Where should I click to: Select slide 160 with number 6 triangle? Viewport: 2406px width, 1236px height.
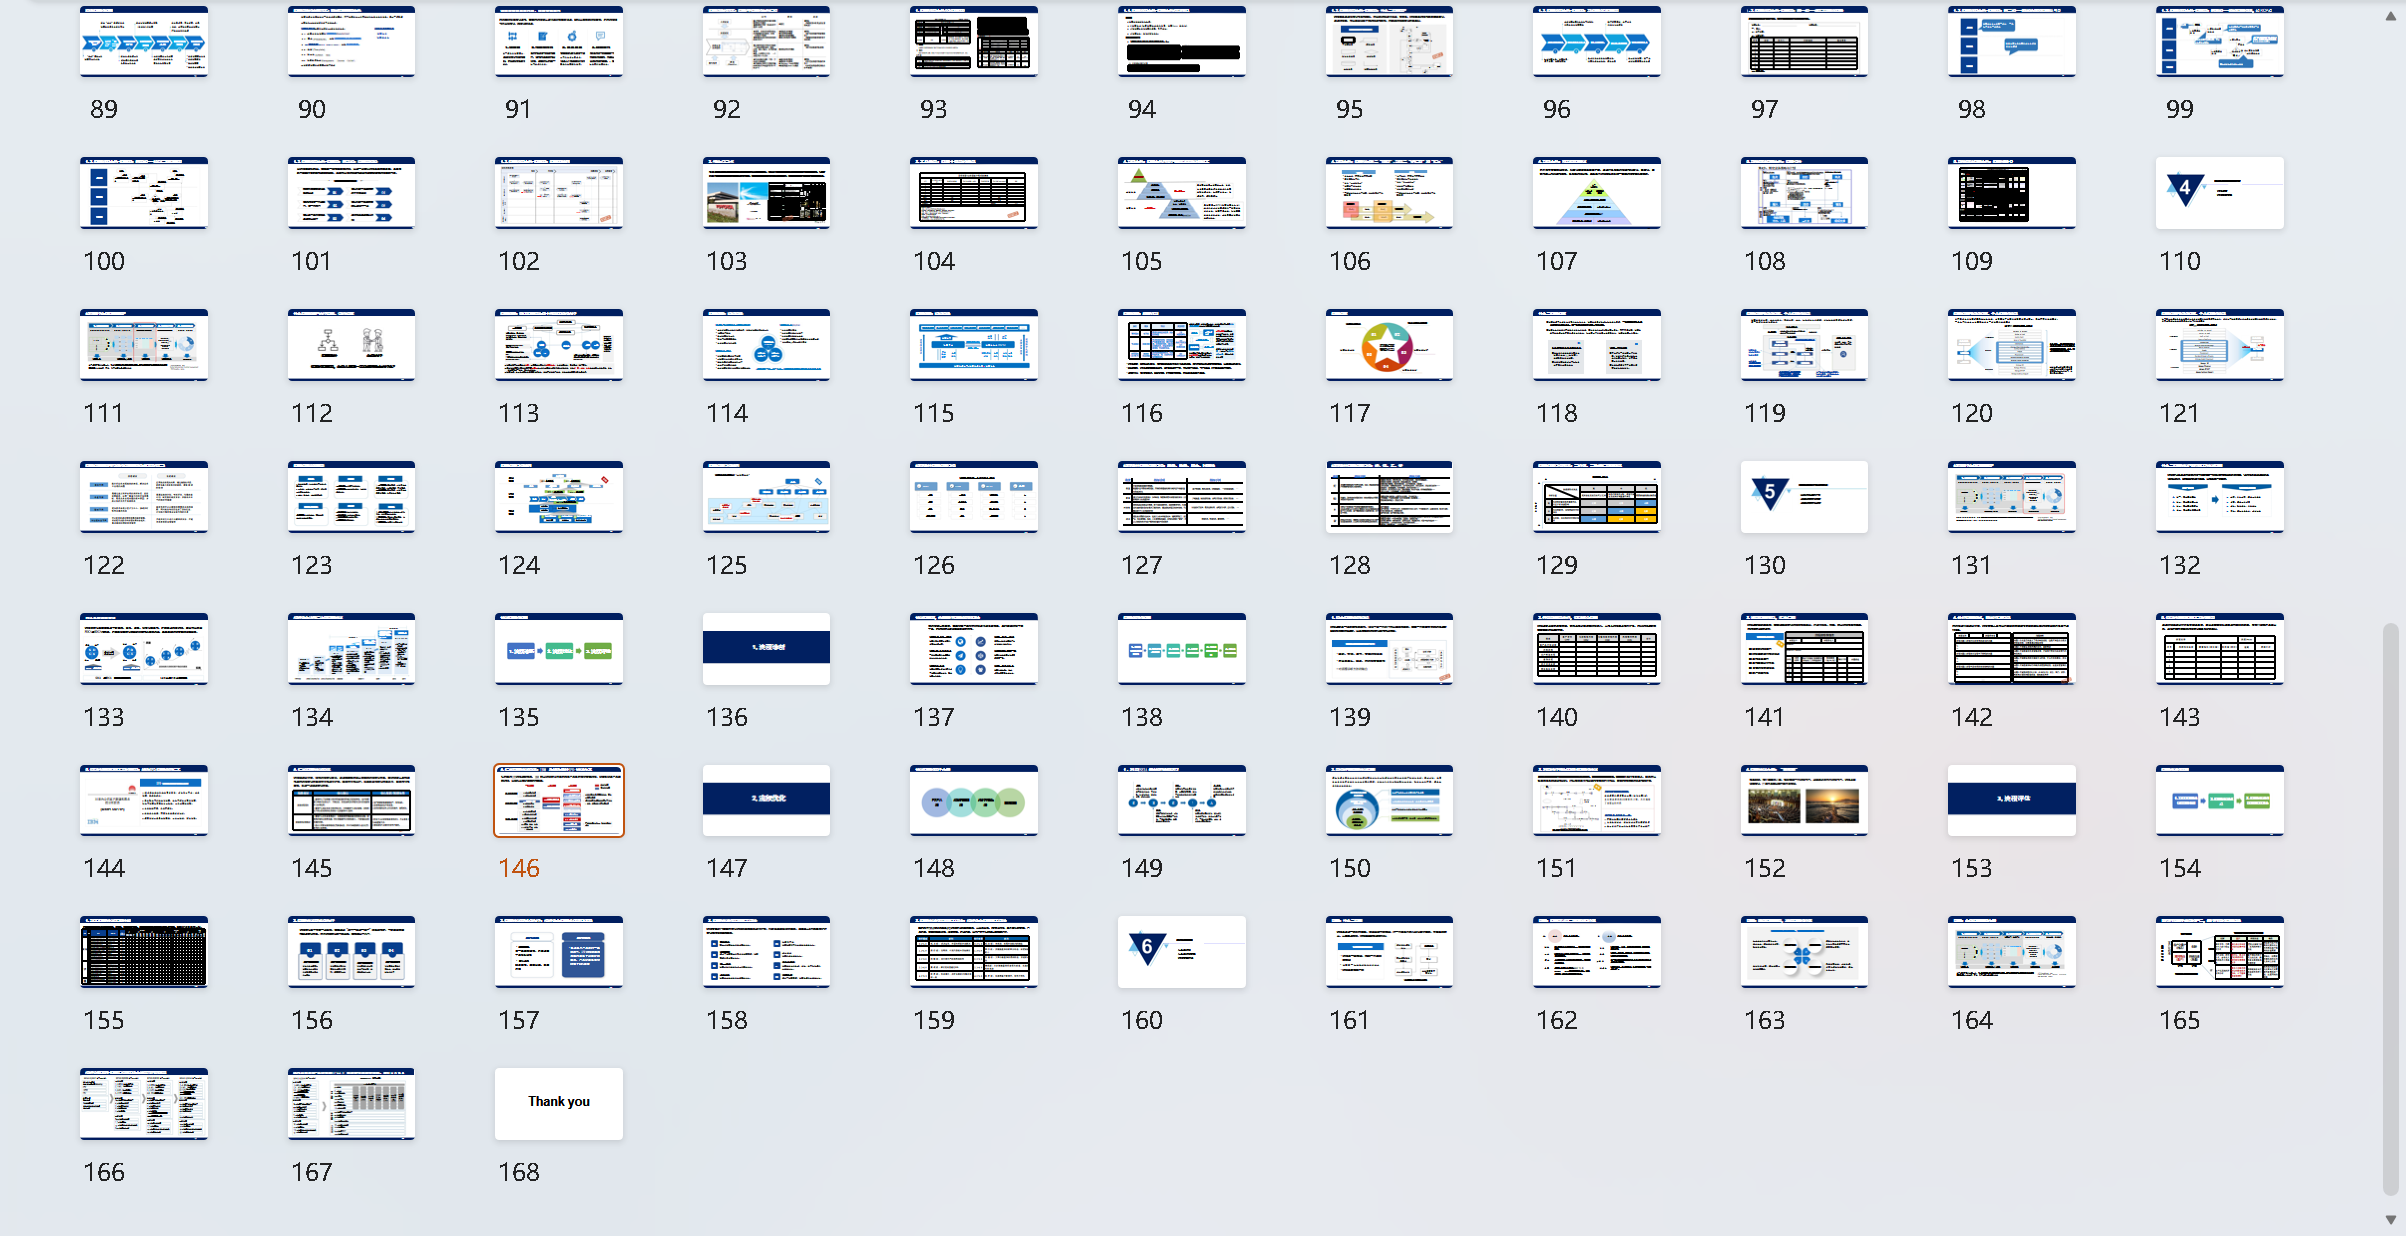(x=1181, y=951)
